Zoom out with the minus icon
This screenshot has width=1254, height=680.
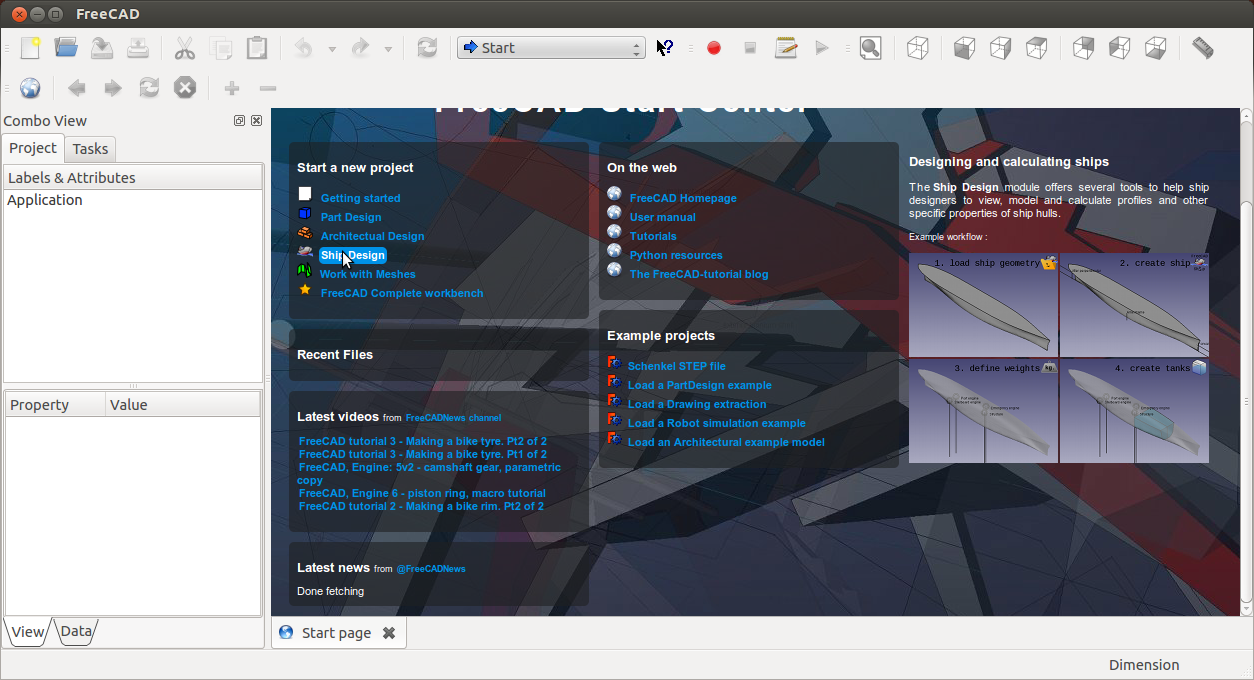coord(268,88)
